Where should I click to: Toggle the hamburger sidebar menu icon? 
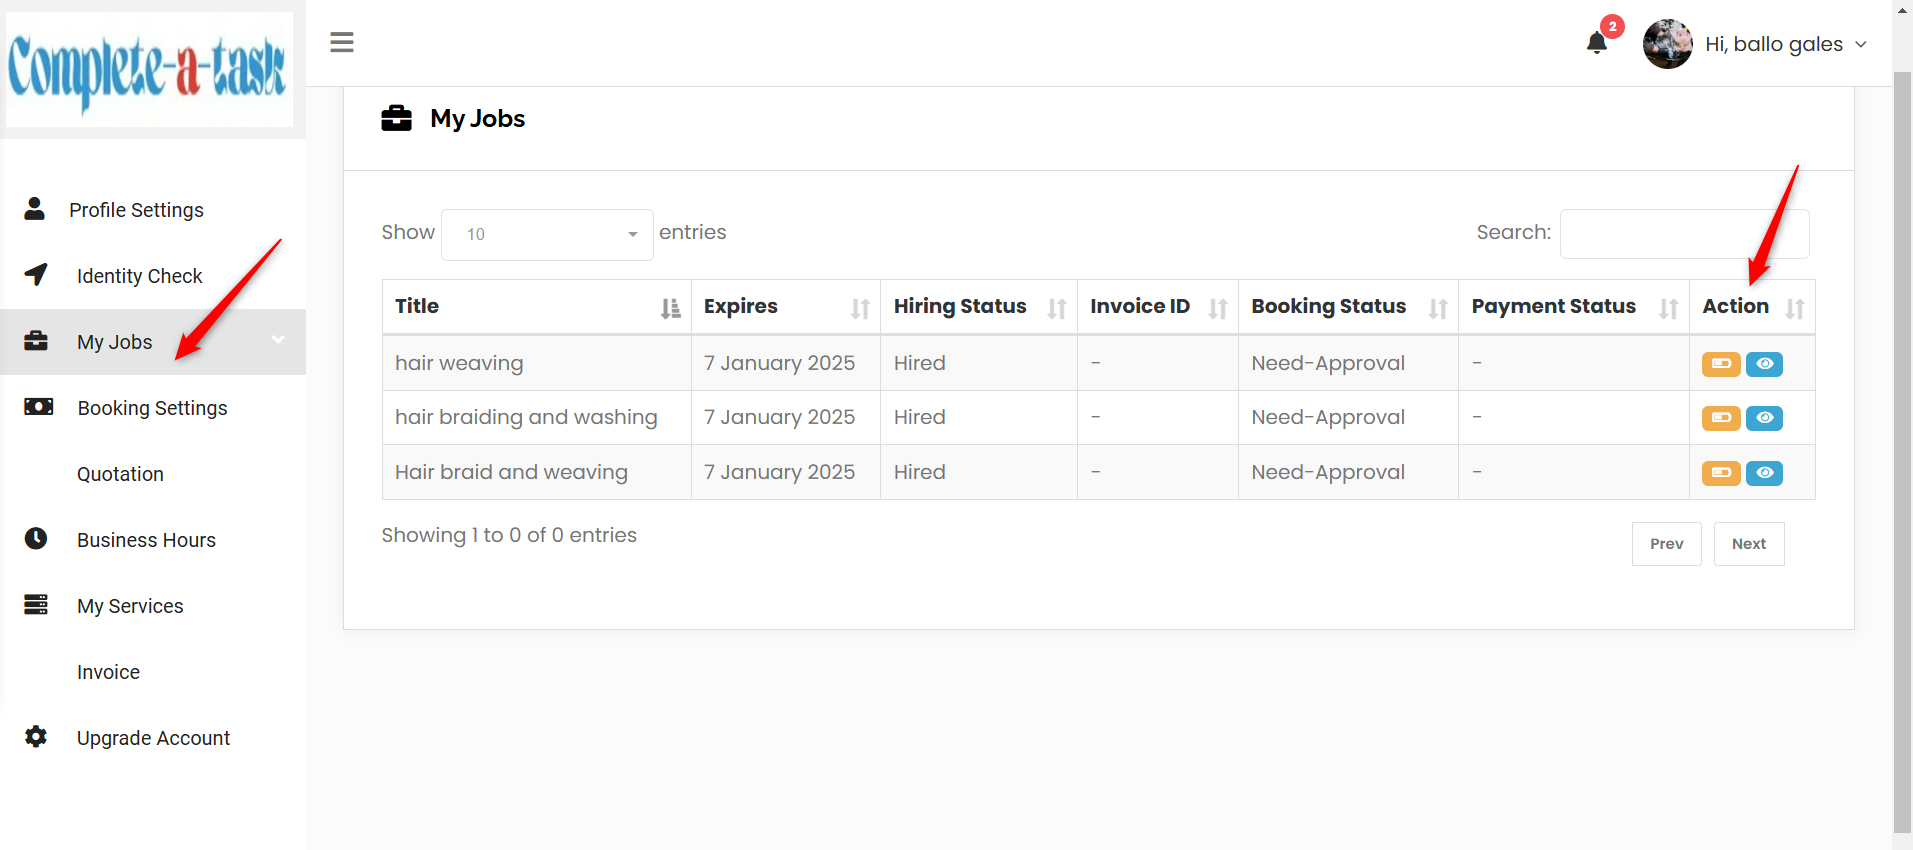(342, 42)
